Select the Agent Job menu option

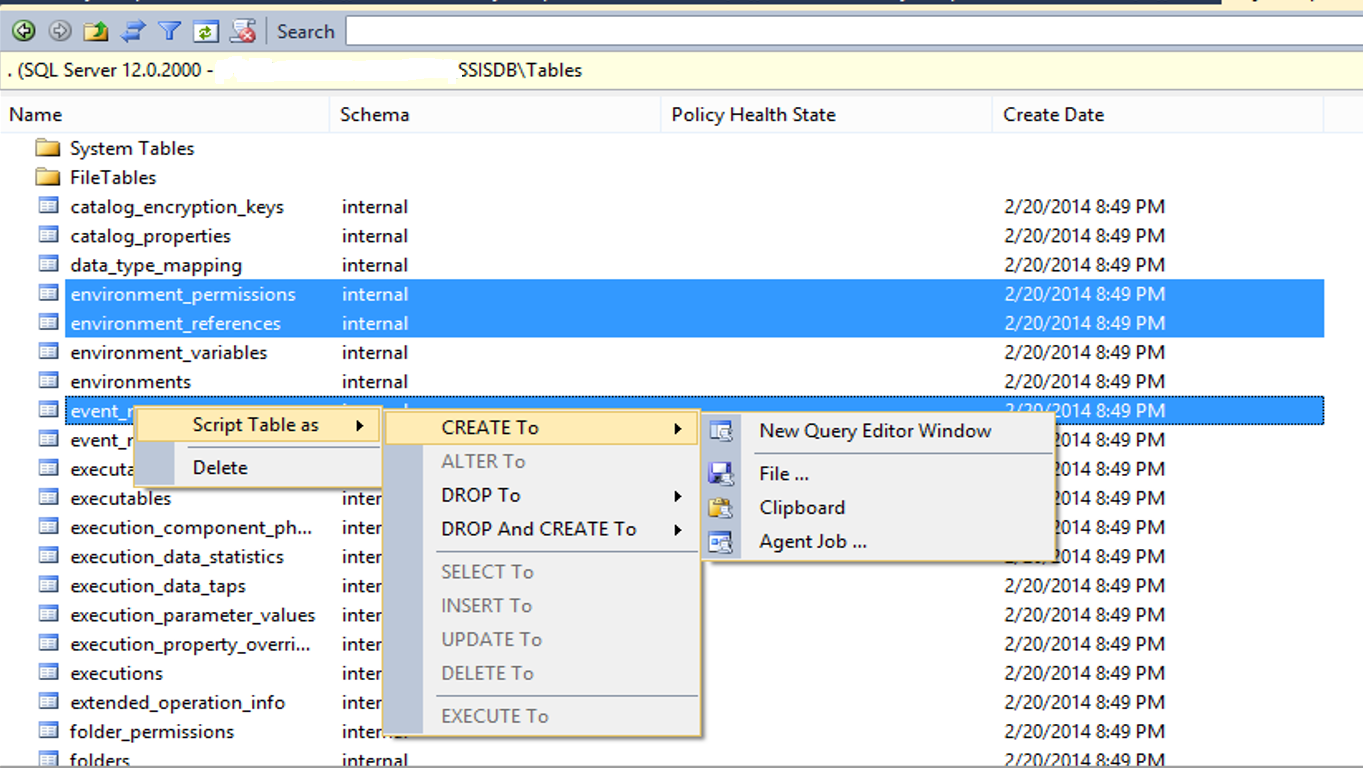[812, 541]
